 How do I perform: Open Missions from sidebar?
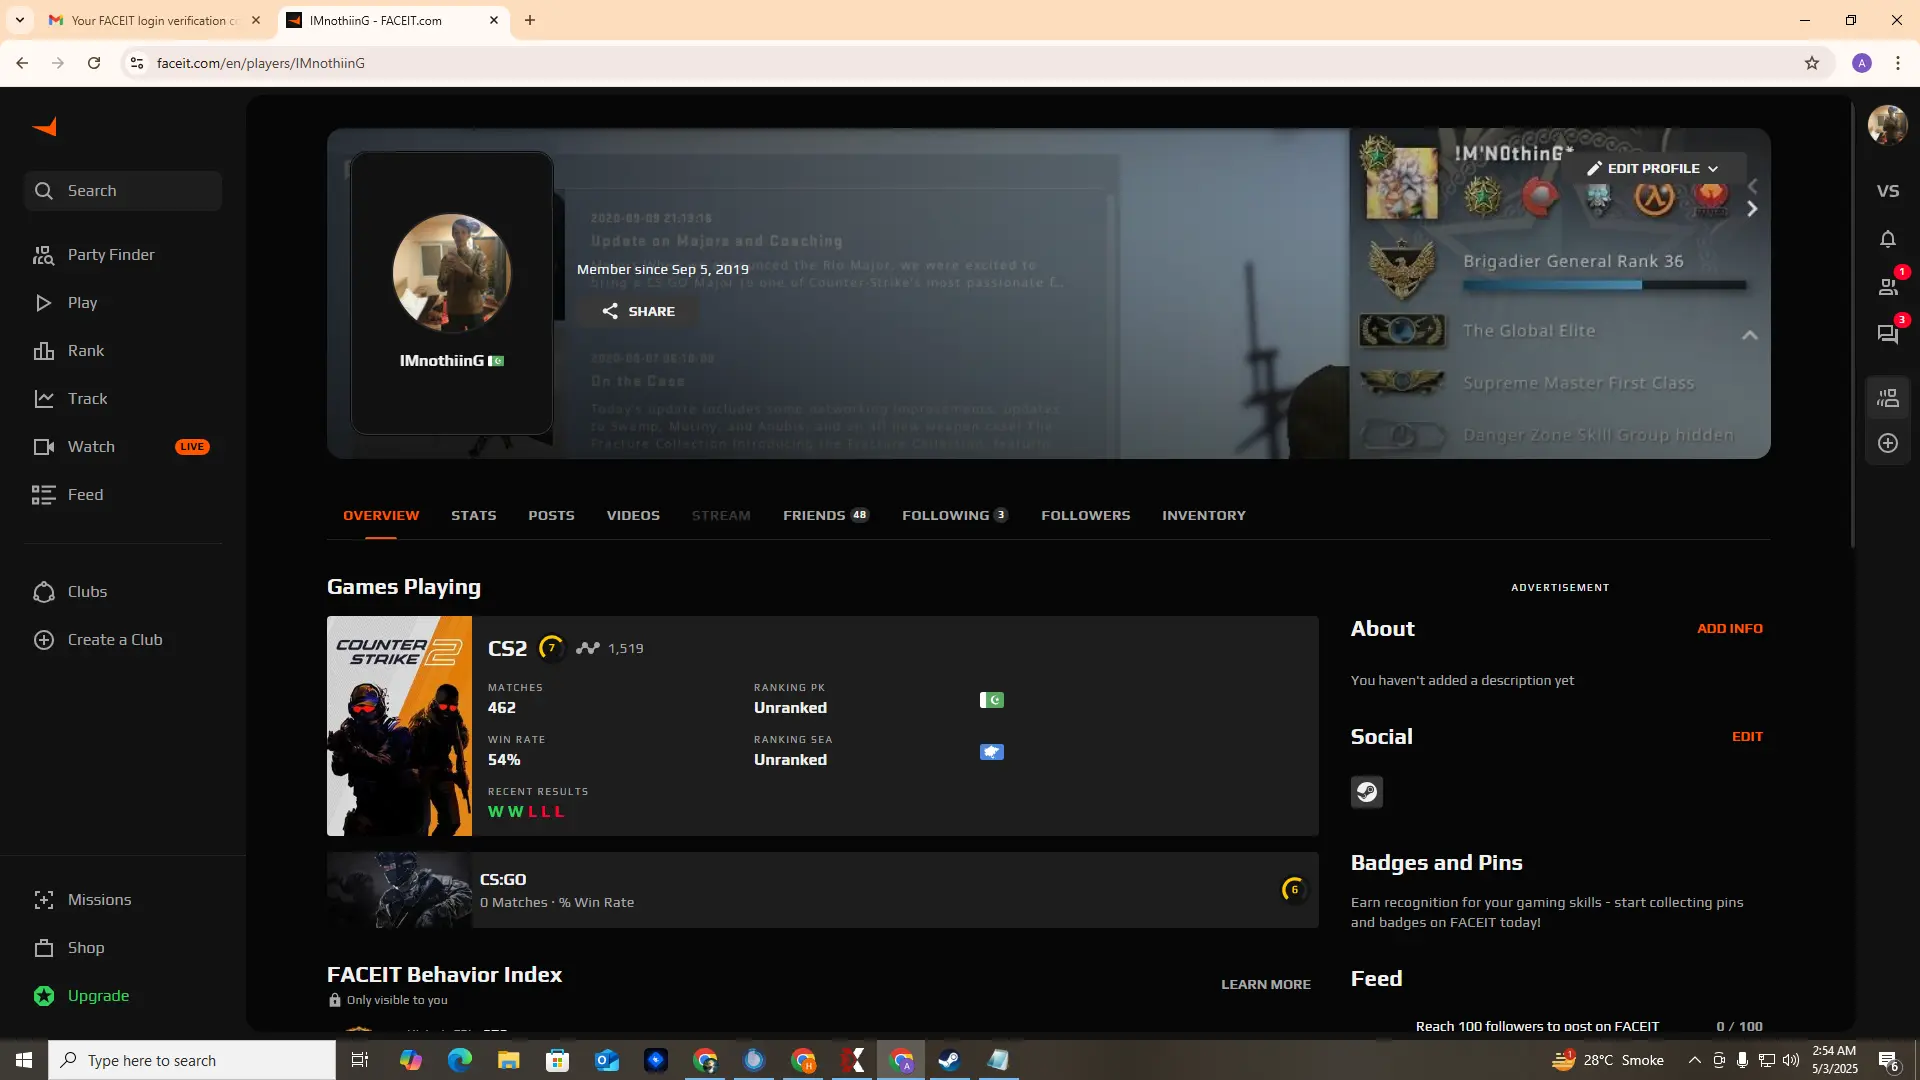tap(99, 900)
